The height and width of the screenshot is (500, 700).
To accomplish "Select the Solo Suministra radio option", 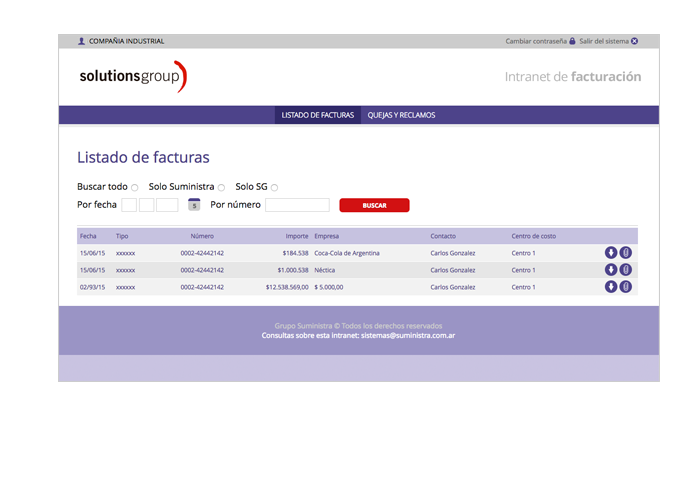I will [x=221, y=188].
